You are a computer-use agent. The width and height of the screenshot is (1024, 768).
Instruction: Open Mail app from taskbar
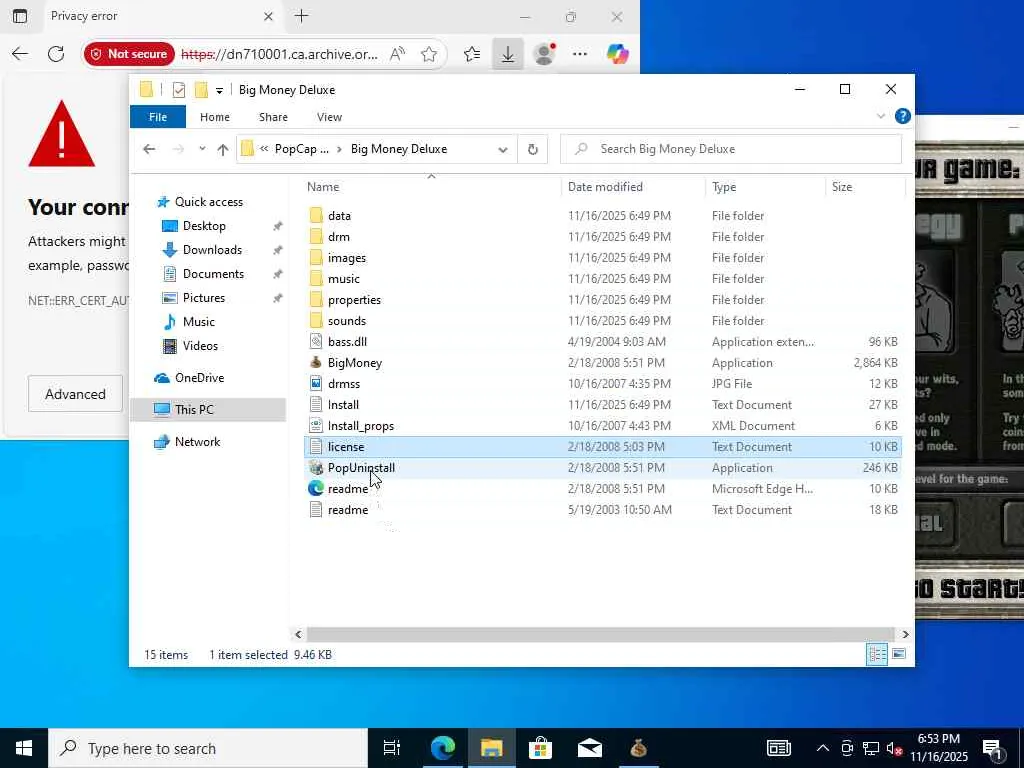click(x=589, y=748)
